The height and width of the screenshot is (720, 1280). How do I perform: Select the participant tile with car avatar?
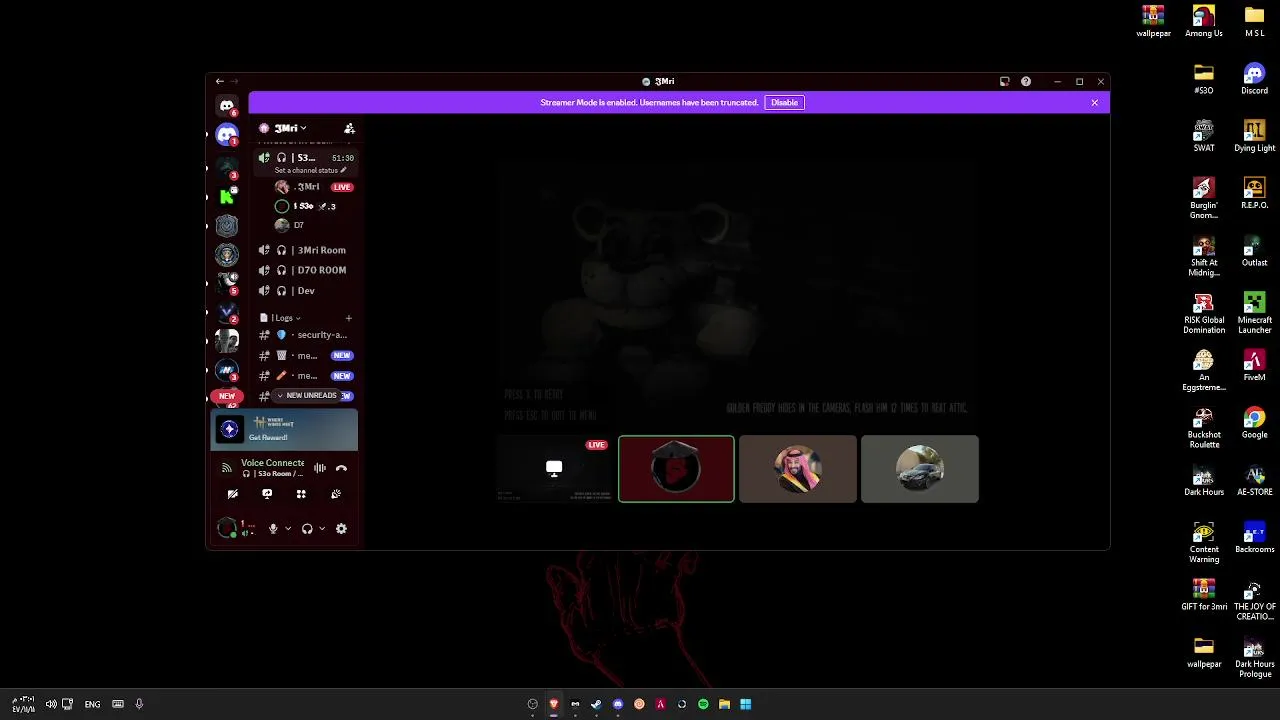pyautogui.click(x=920, y=469)
